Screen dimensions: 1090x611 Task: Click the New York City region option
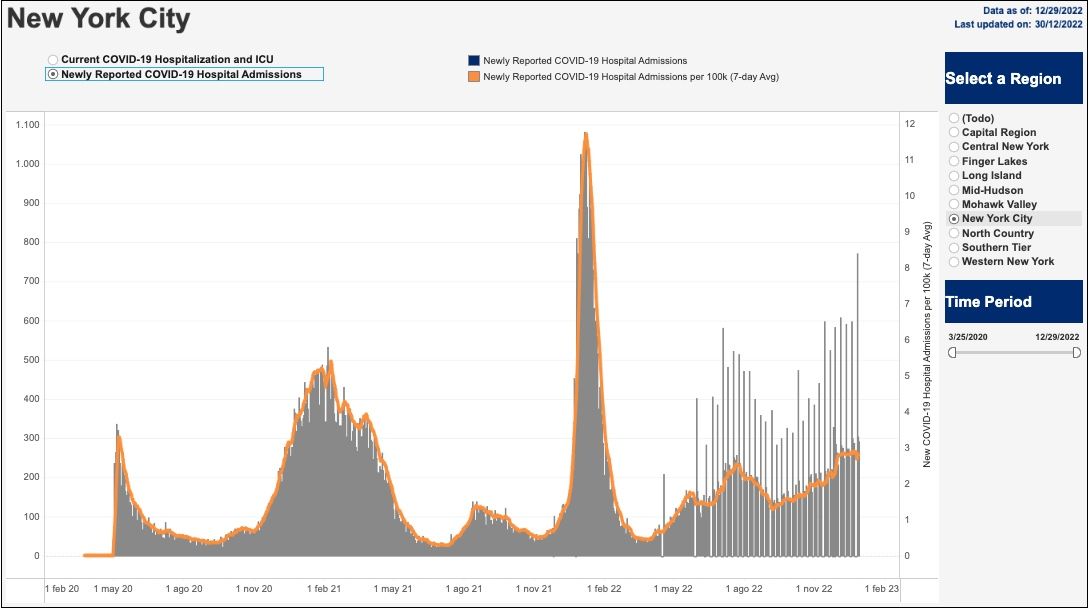click(954, 219)
